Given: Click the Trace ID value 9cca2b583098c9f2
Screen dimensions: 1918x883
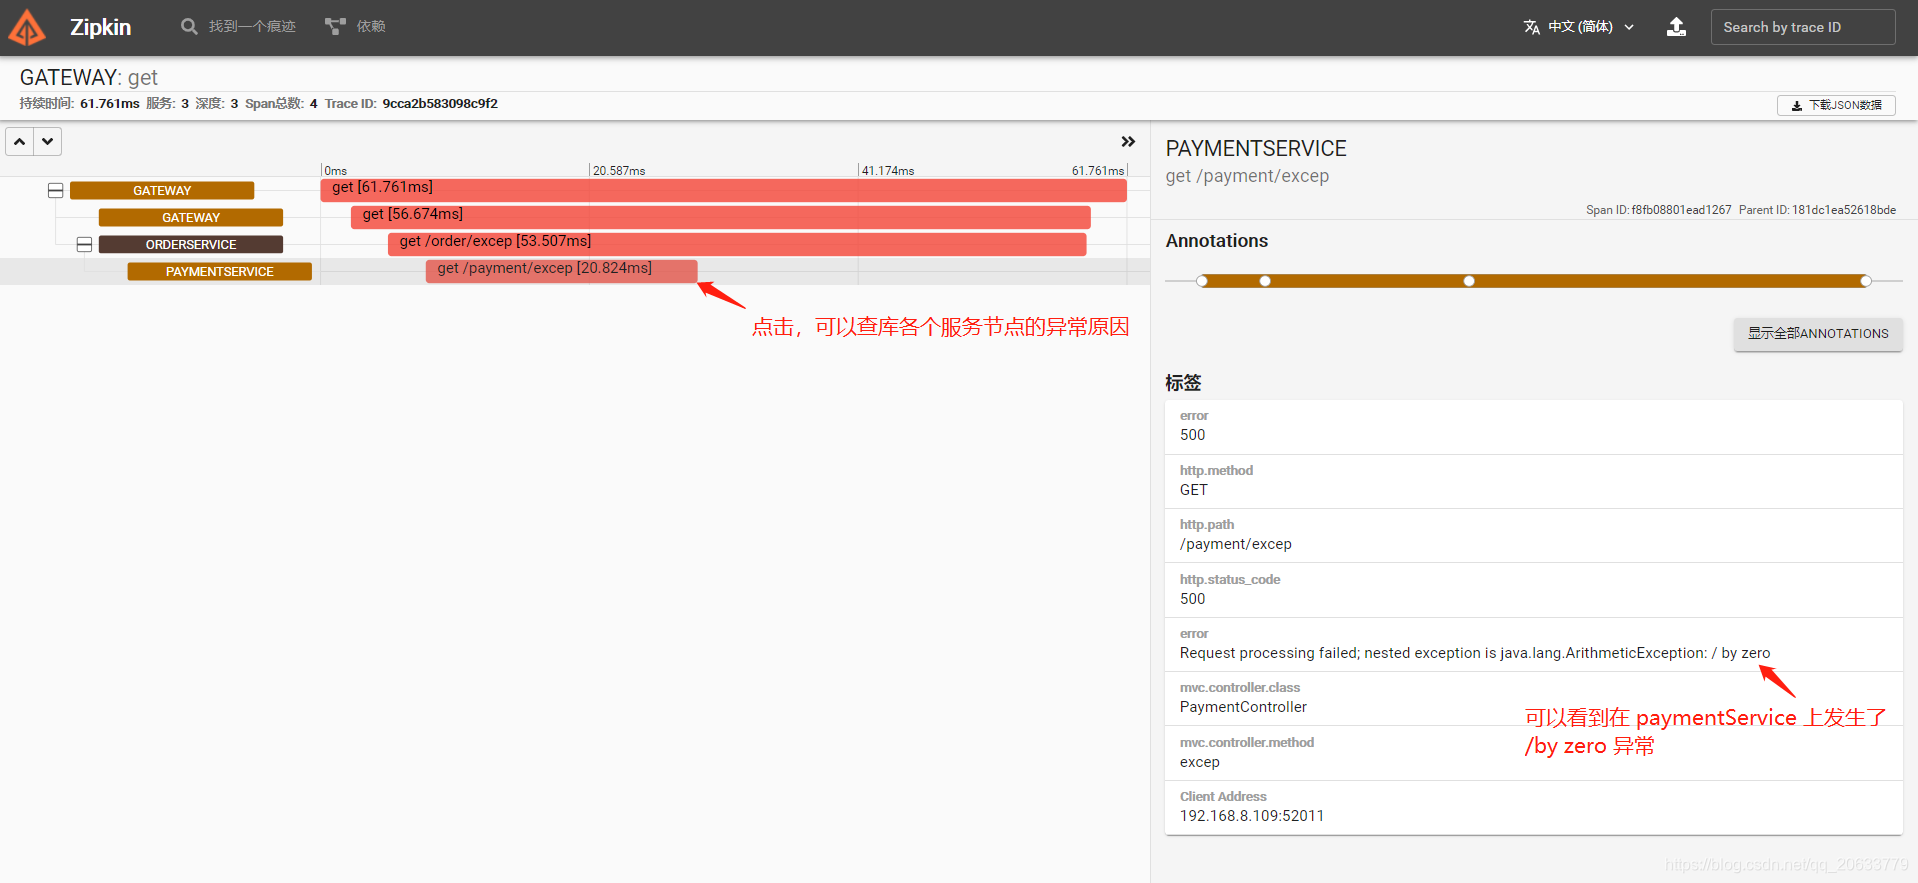Looking at the screenshot, I should point(440,104).
